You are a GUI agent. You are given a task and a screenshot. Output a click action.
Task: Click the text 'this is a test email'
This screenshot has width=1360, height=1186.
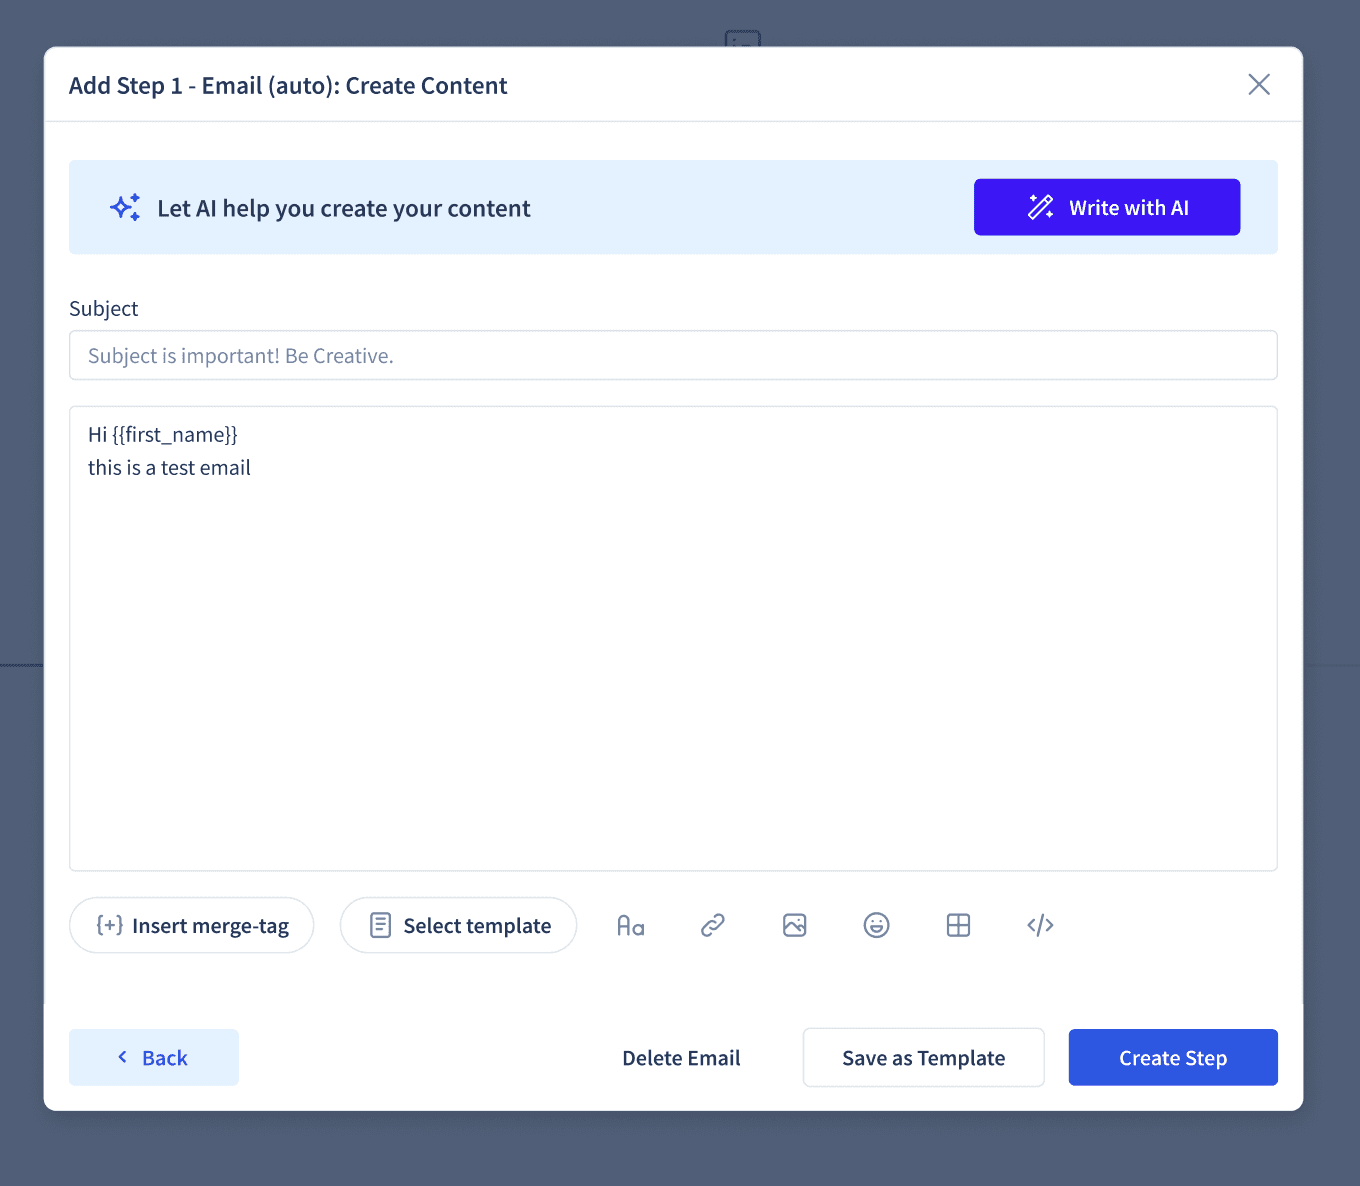click(169, 468)
